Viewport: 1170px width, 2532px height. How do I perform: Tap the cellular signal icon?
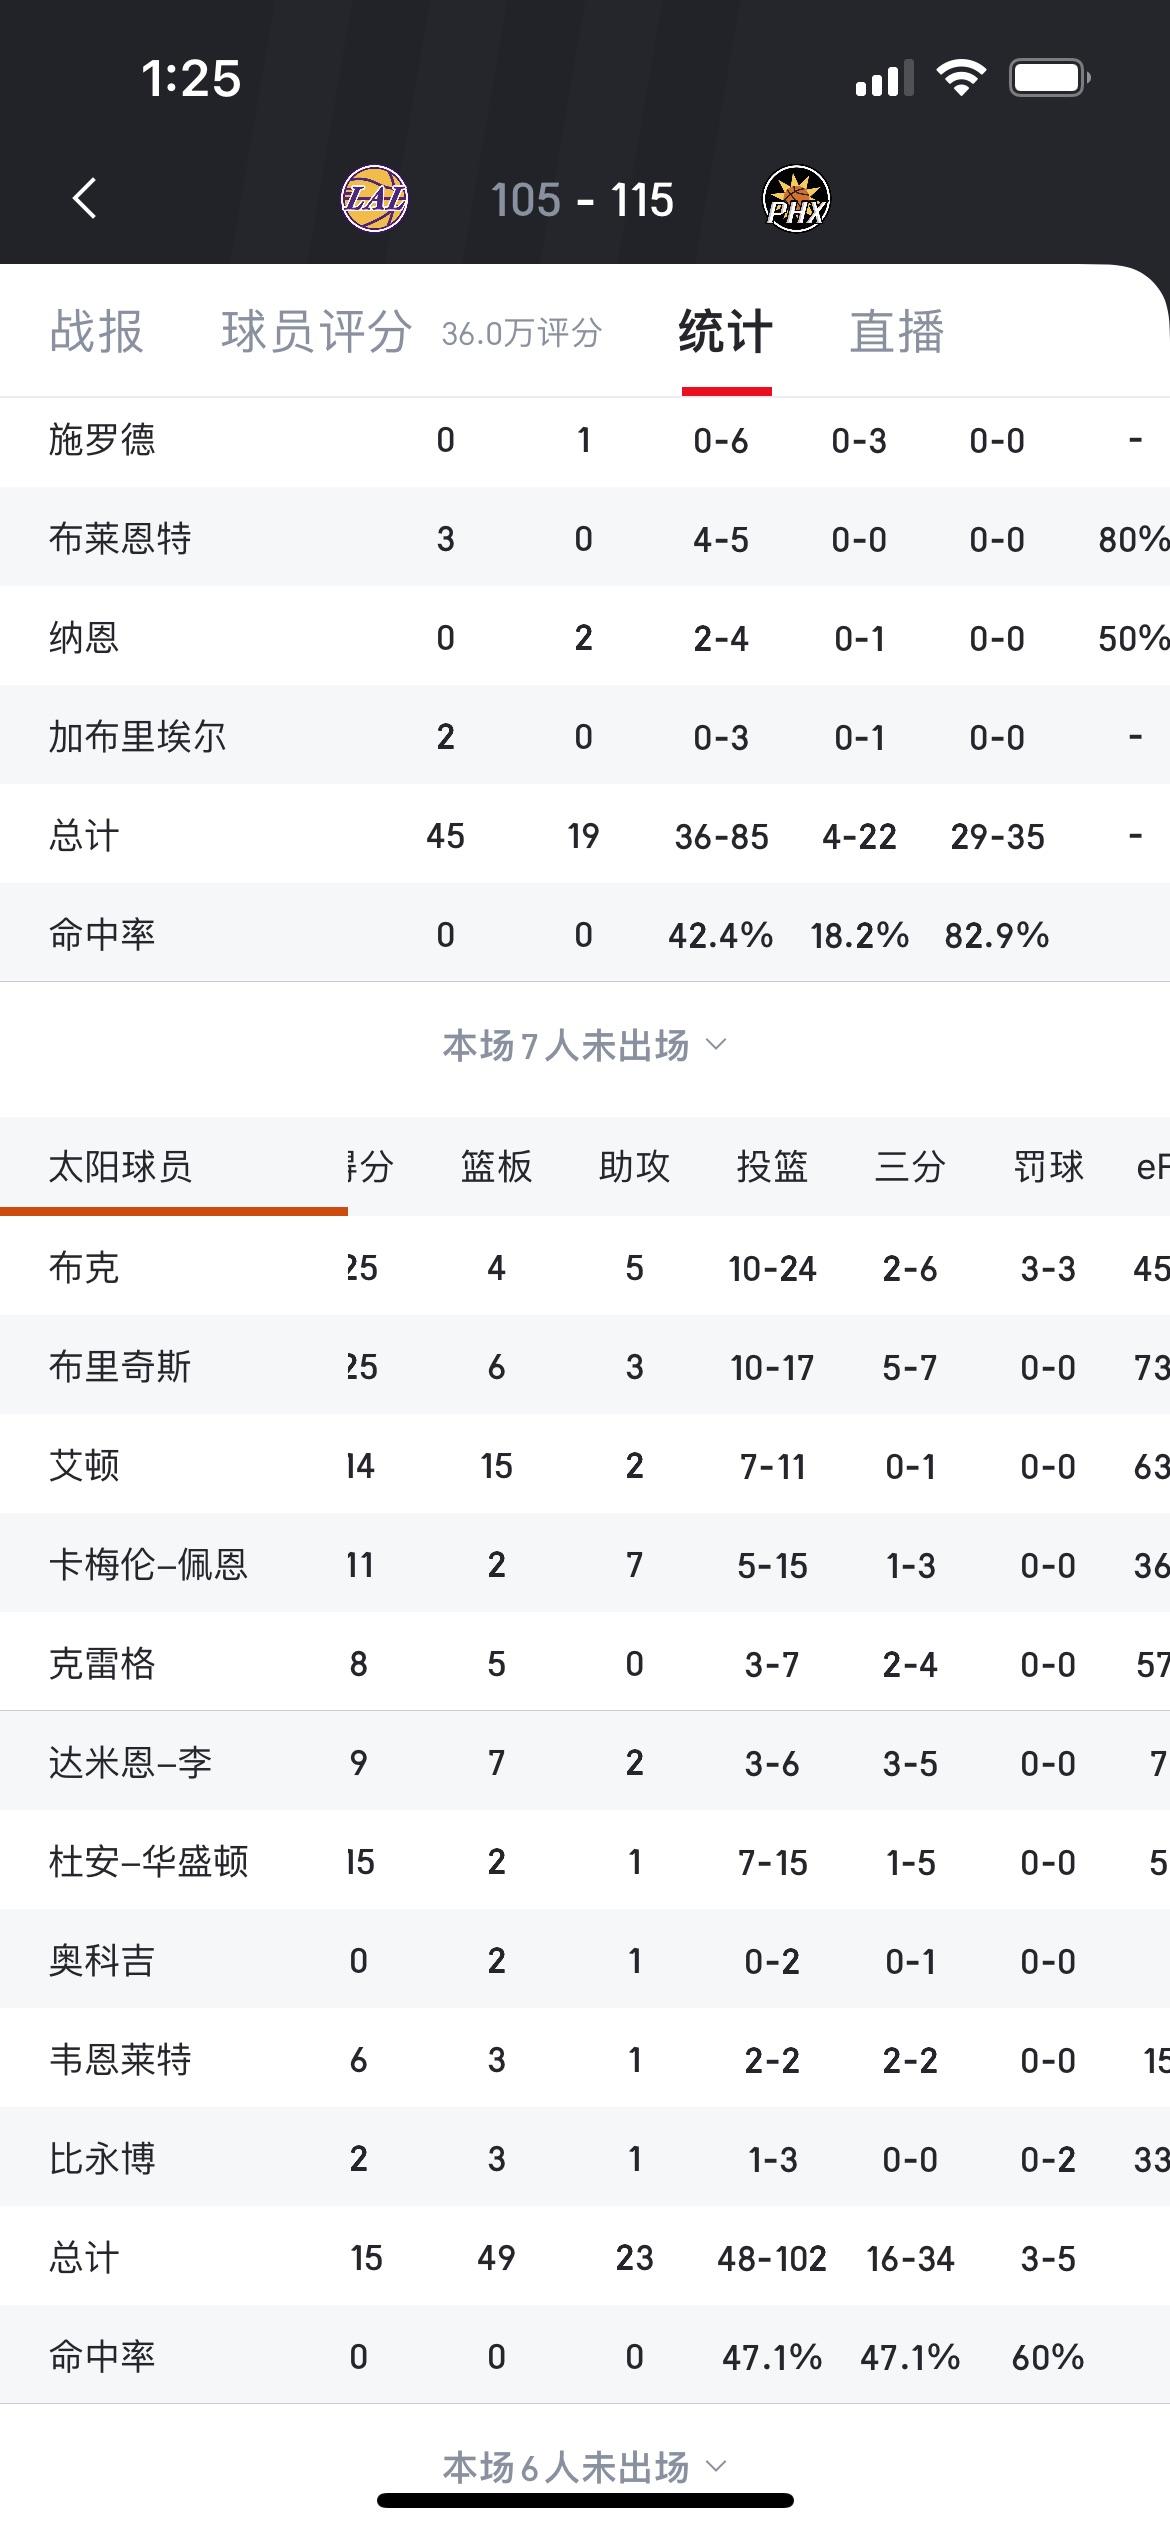(885, 77)
